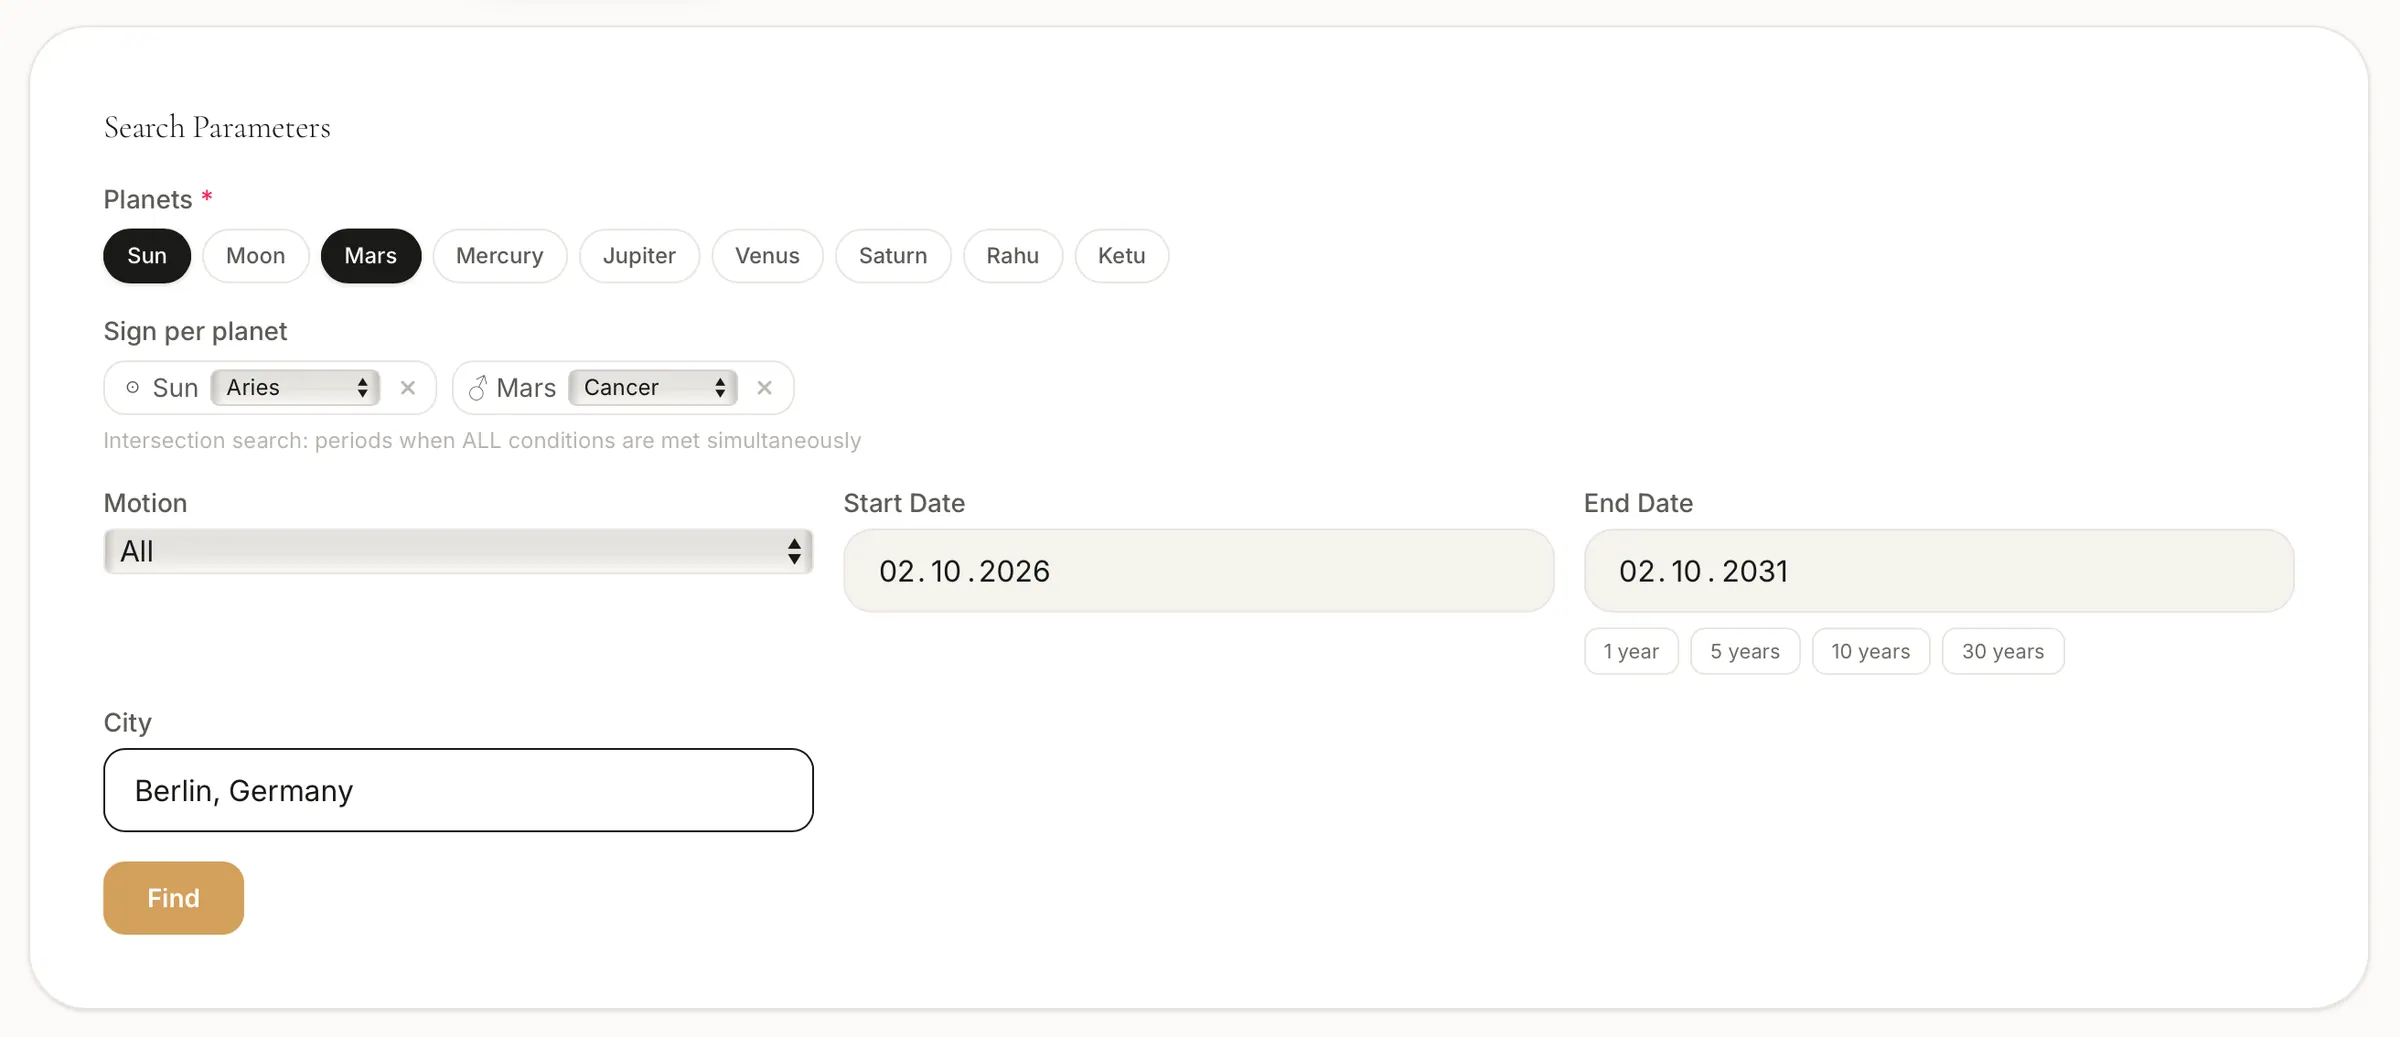This screenshot has height=1037, width=2400.
Task: Focus the City field with Berlin, Germany
Action: coord(458,790)
